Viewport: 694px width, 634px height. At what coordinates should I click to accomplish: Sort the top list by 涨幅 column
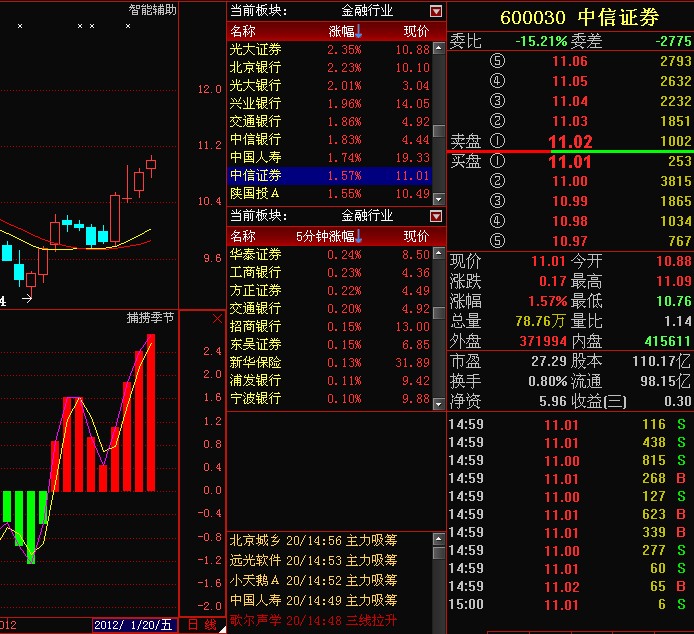[x=345, y=31]
